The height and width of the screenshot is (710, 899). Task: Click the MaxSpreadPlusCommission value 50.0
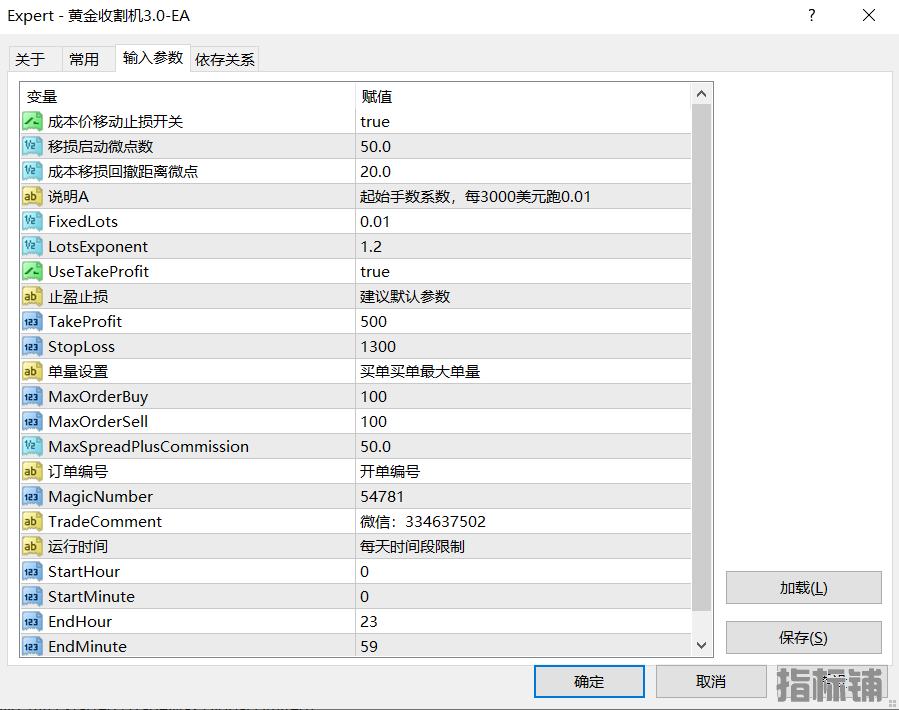click(x=376, y=446)
